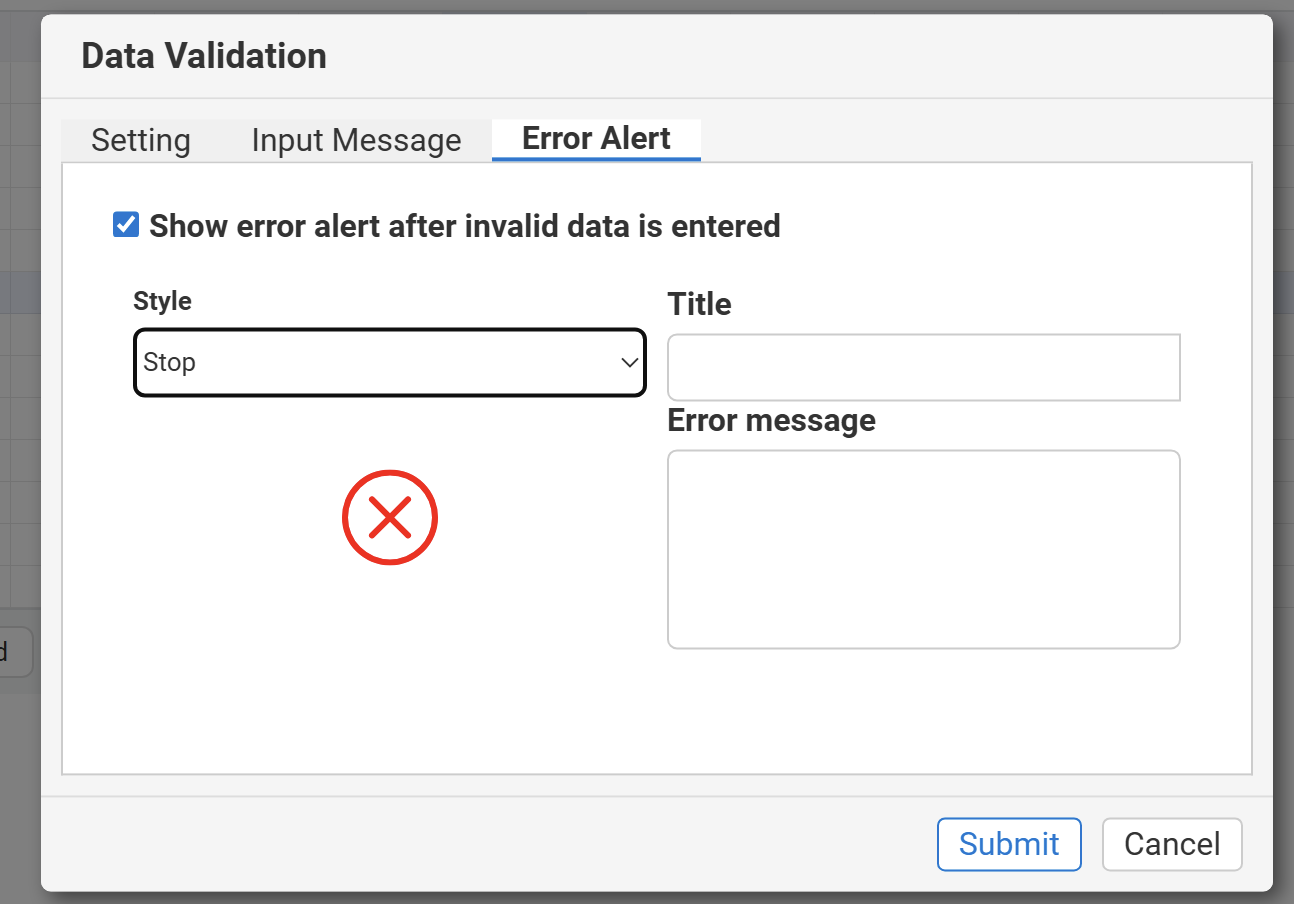Uncheck the show error alert checkbox
This screenshot has width=1294, height=904.
(126, 225)
